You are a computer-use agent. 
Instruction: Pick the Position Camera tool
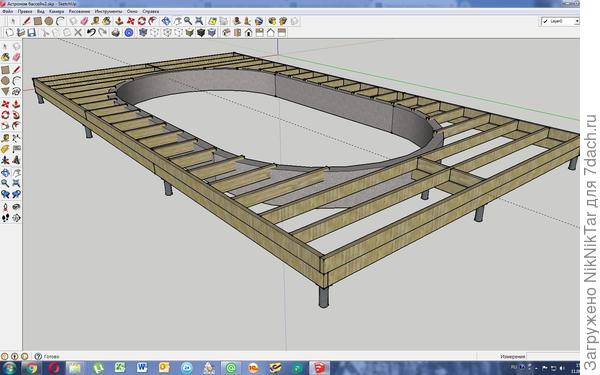[5, 207]
